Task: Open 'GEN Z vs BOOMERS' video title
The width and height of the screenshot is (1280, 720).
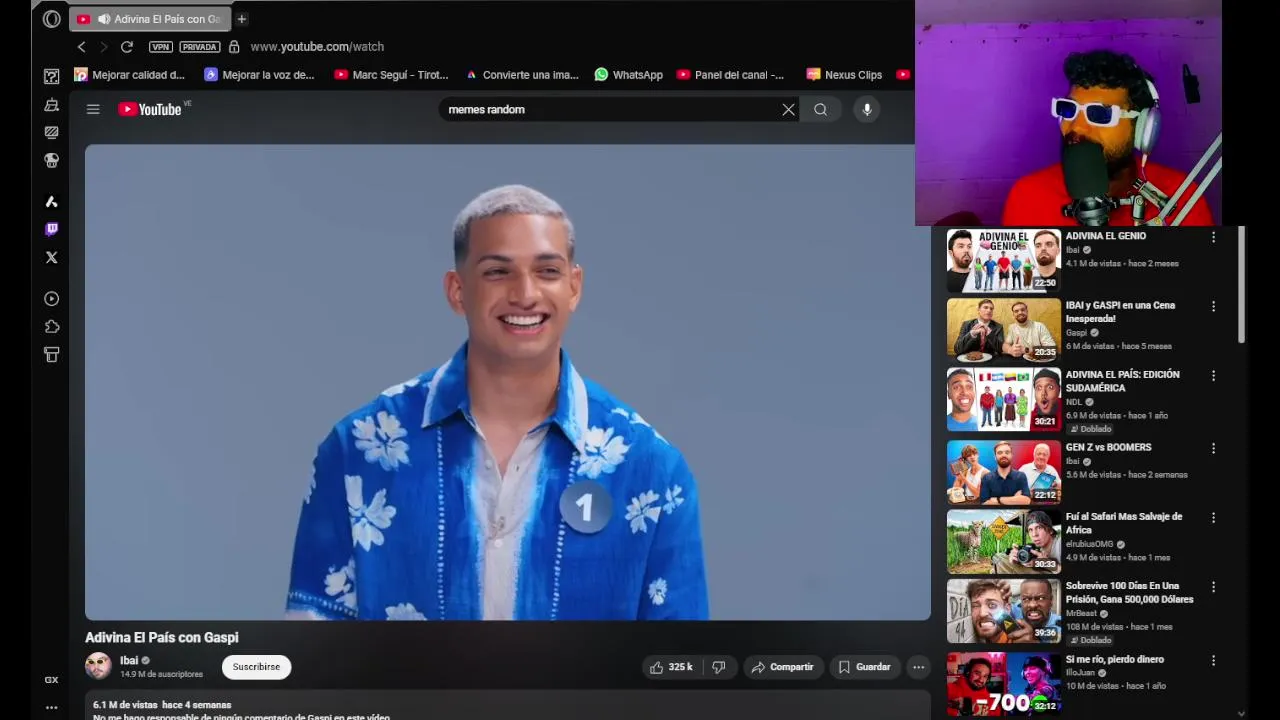Action: 1108,447
